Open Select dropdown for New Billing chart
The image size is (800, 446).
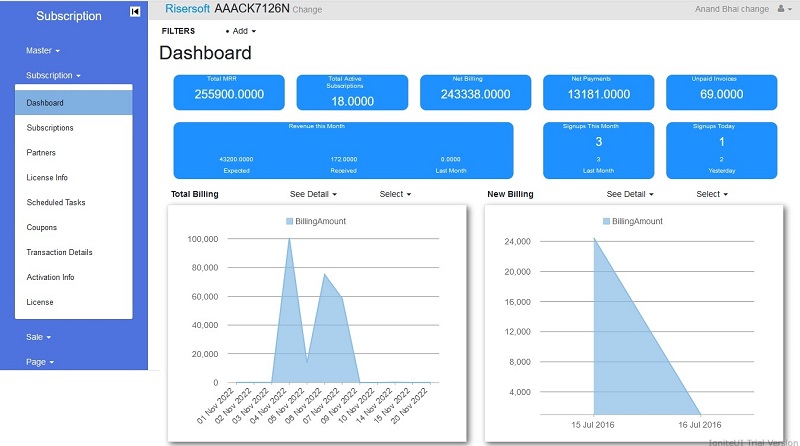(x=712, y=194)
